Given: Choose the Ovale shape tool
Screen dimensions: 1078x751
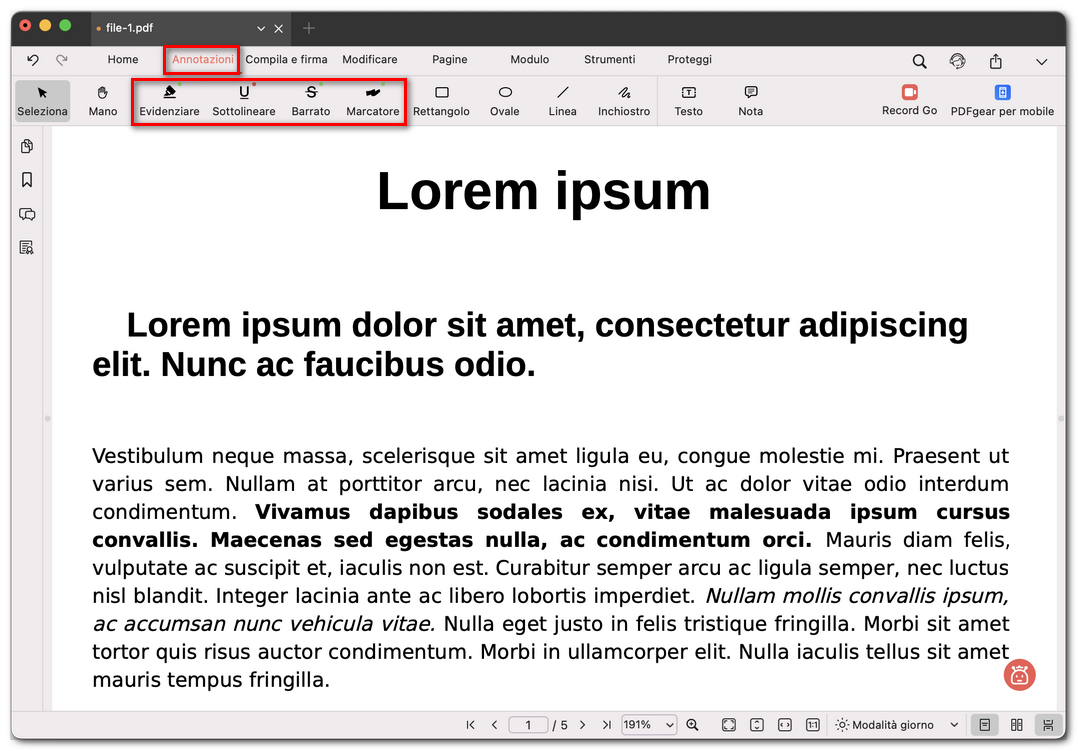Looking at the screenshot, I should pos(505,101).
